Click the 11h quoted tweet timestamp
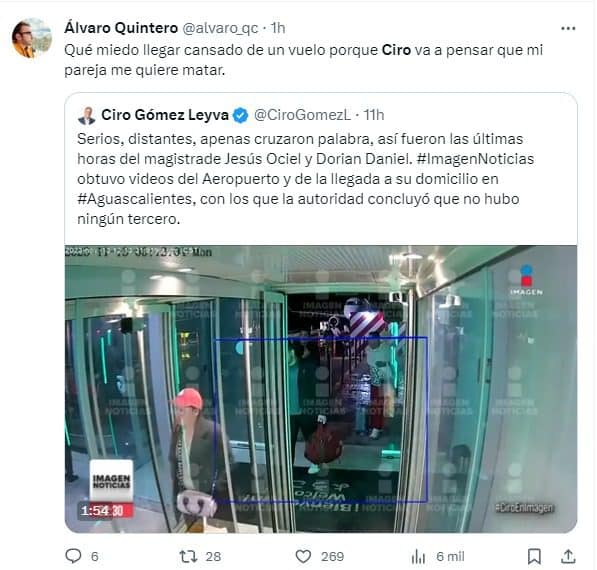This screenshot has height=570, width=597. tap(374, 115)
